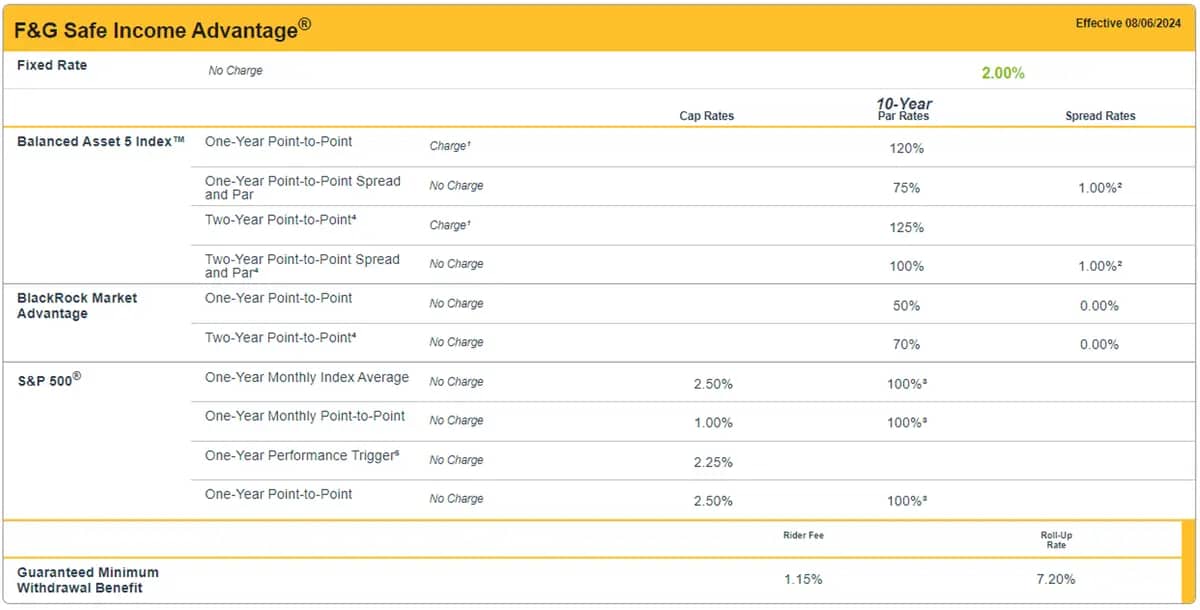Click No Charge in the Fixed Rate row
Screen dimensions: 1200x610
[x=235, y=71]
